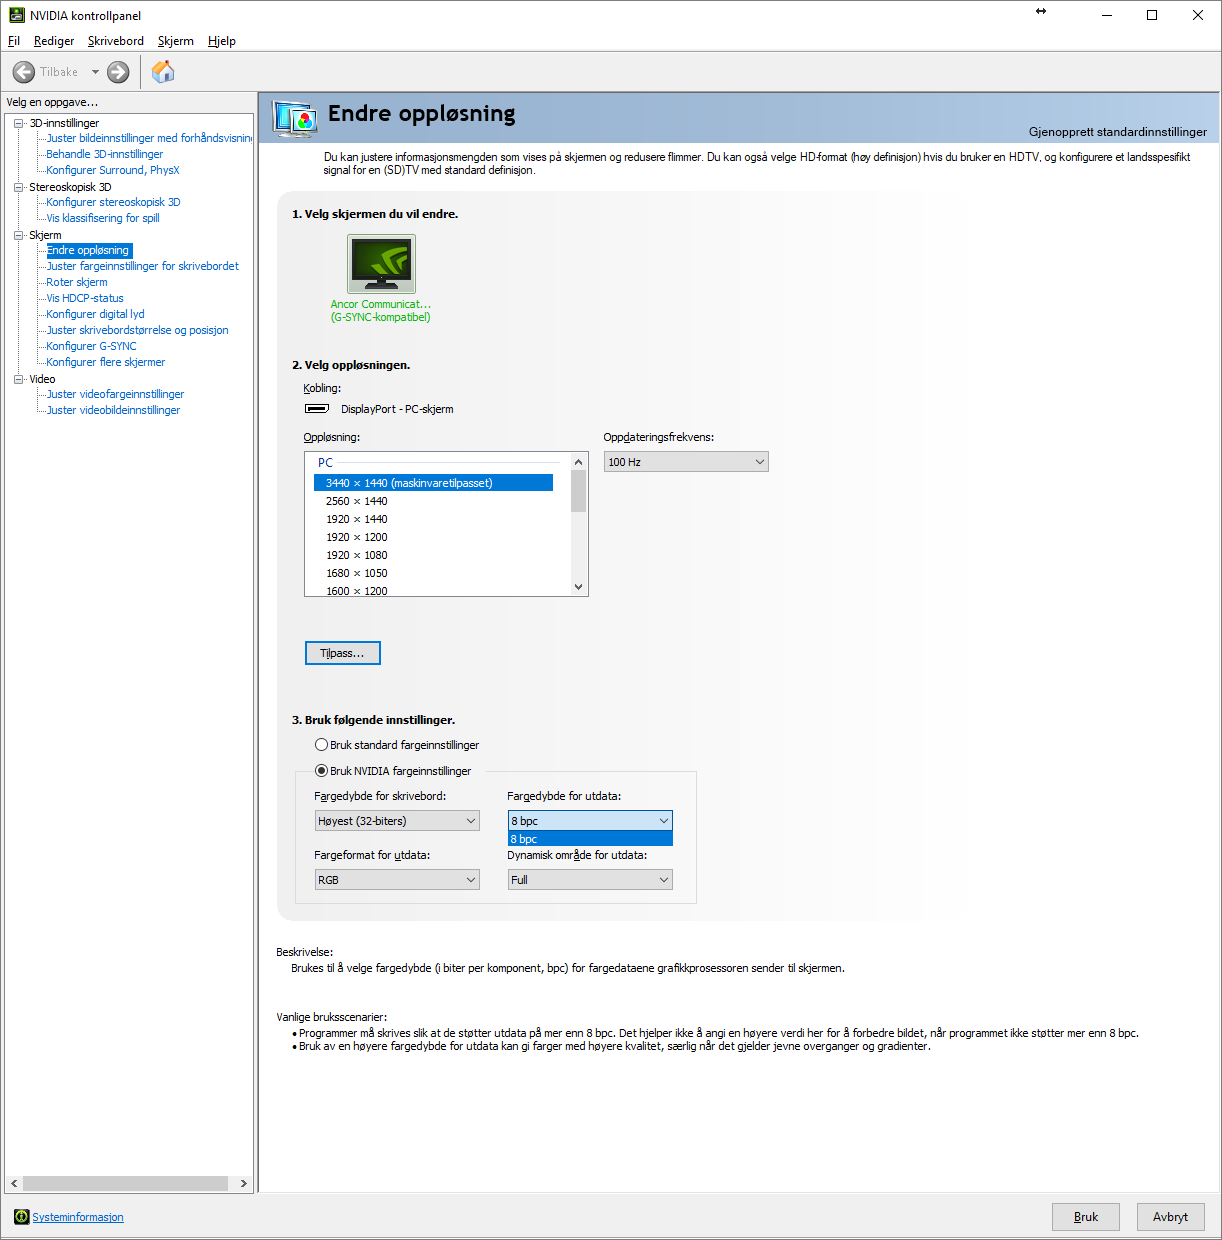
Task: Open Konfigurer stereoskopisk 3D
Action: [x=113, y=202]
